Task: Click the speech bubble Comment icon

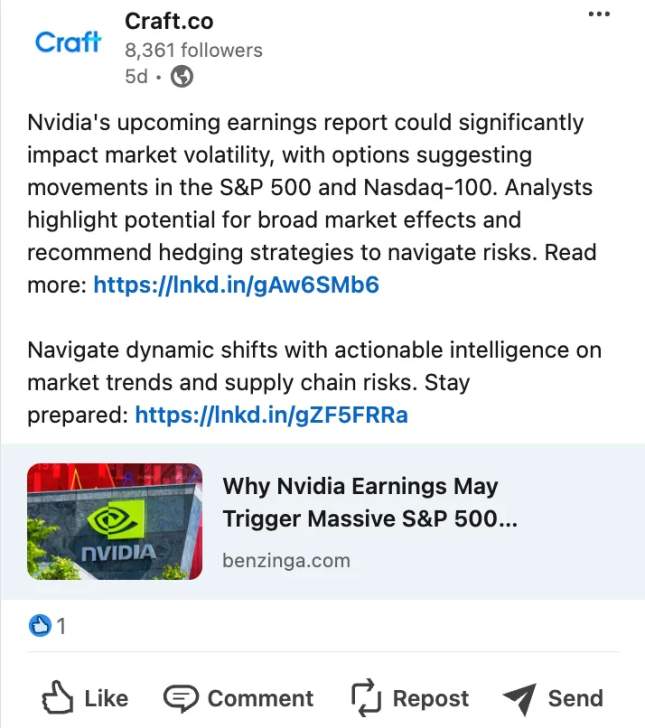Action: click(181, 698)
